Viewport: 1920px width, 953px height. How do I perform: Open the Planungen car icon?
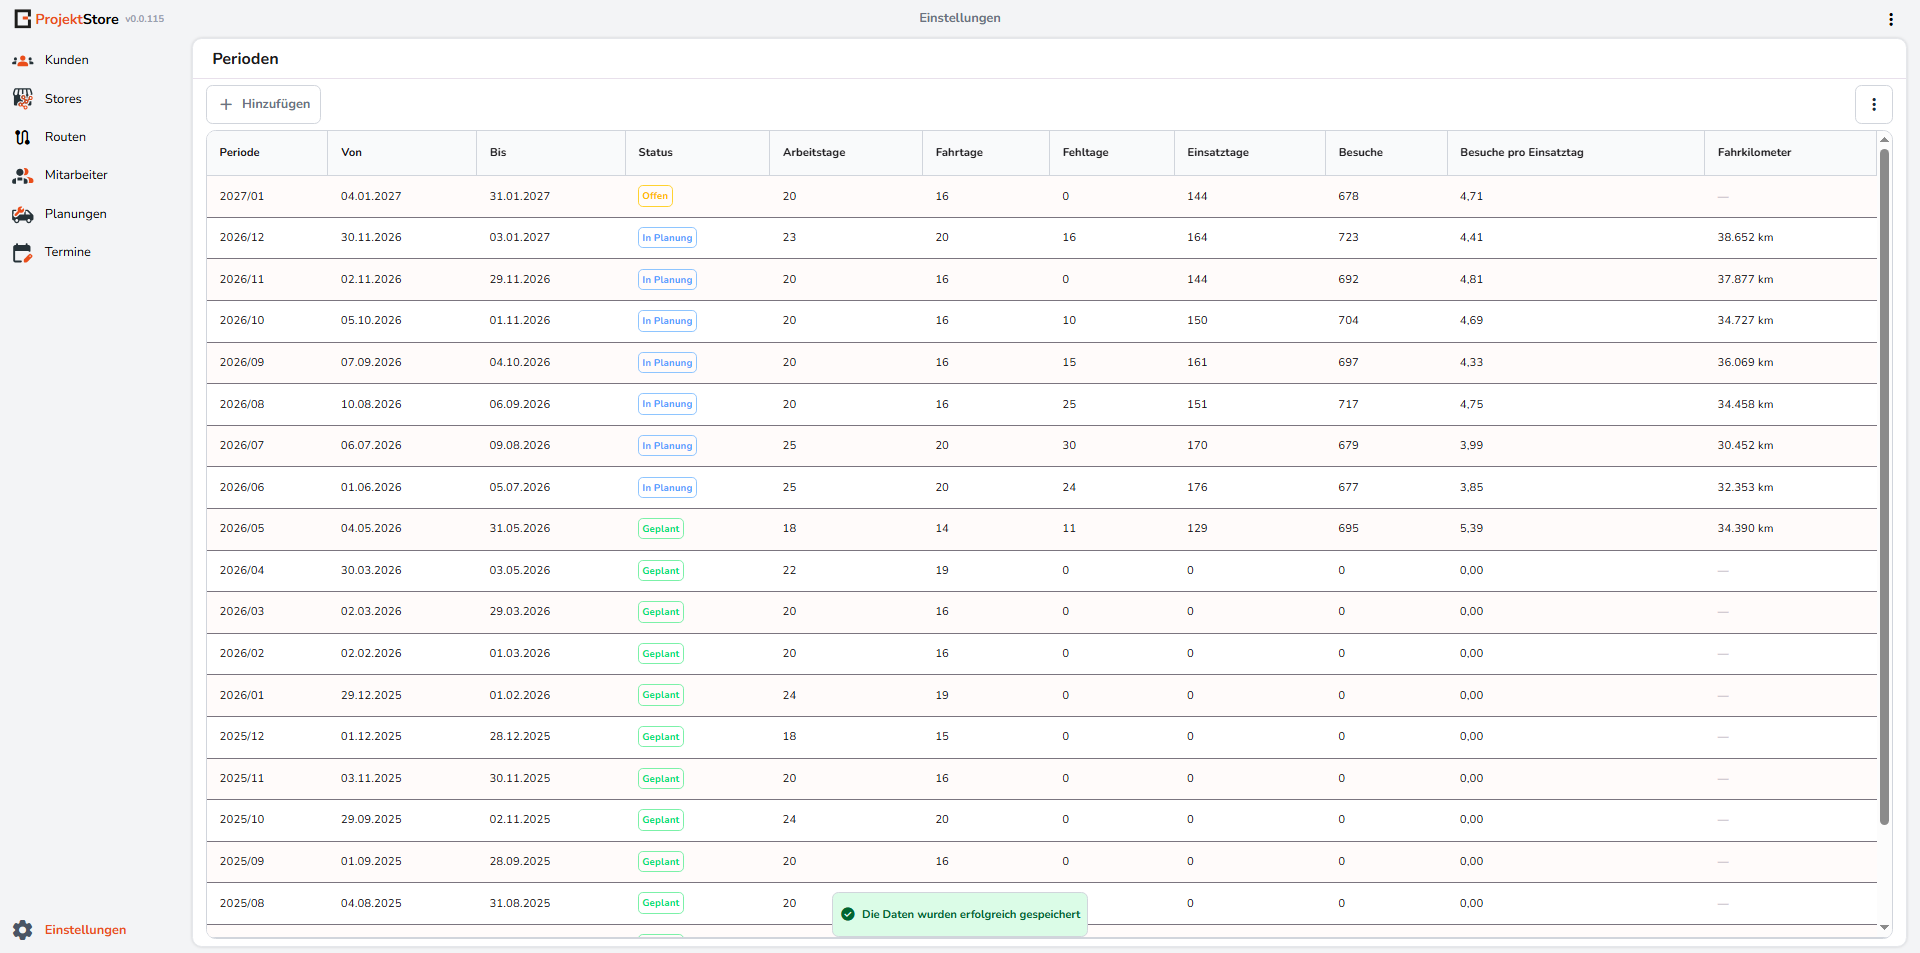point(23,214)
